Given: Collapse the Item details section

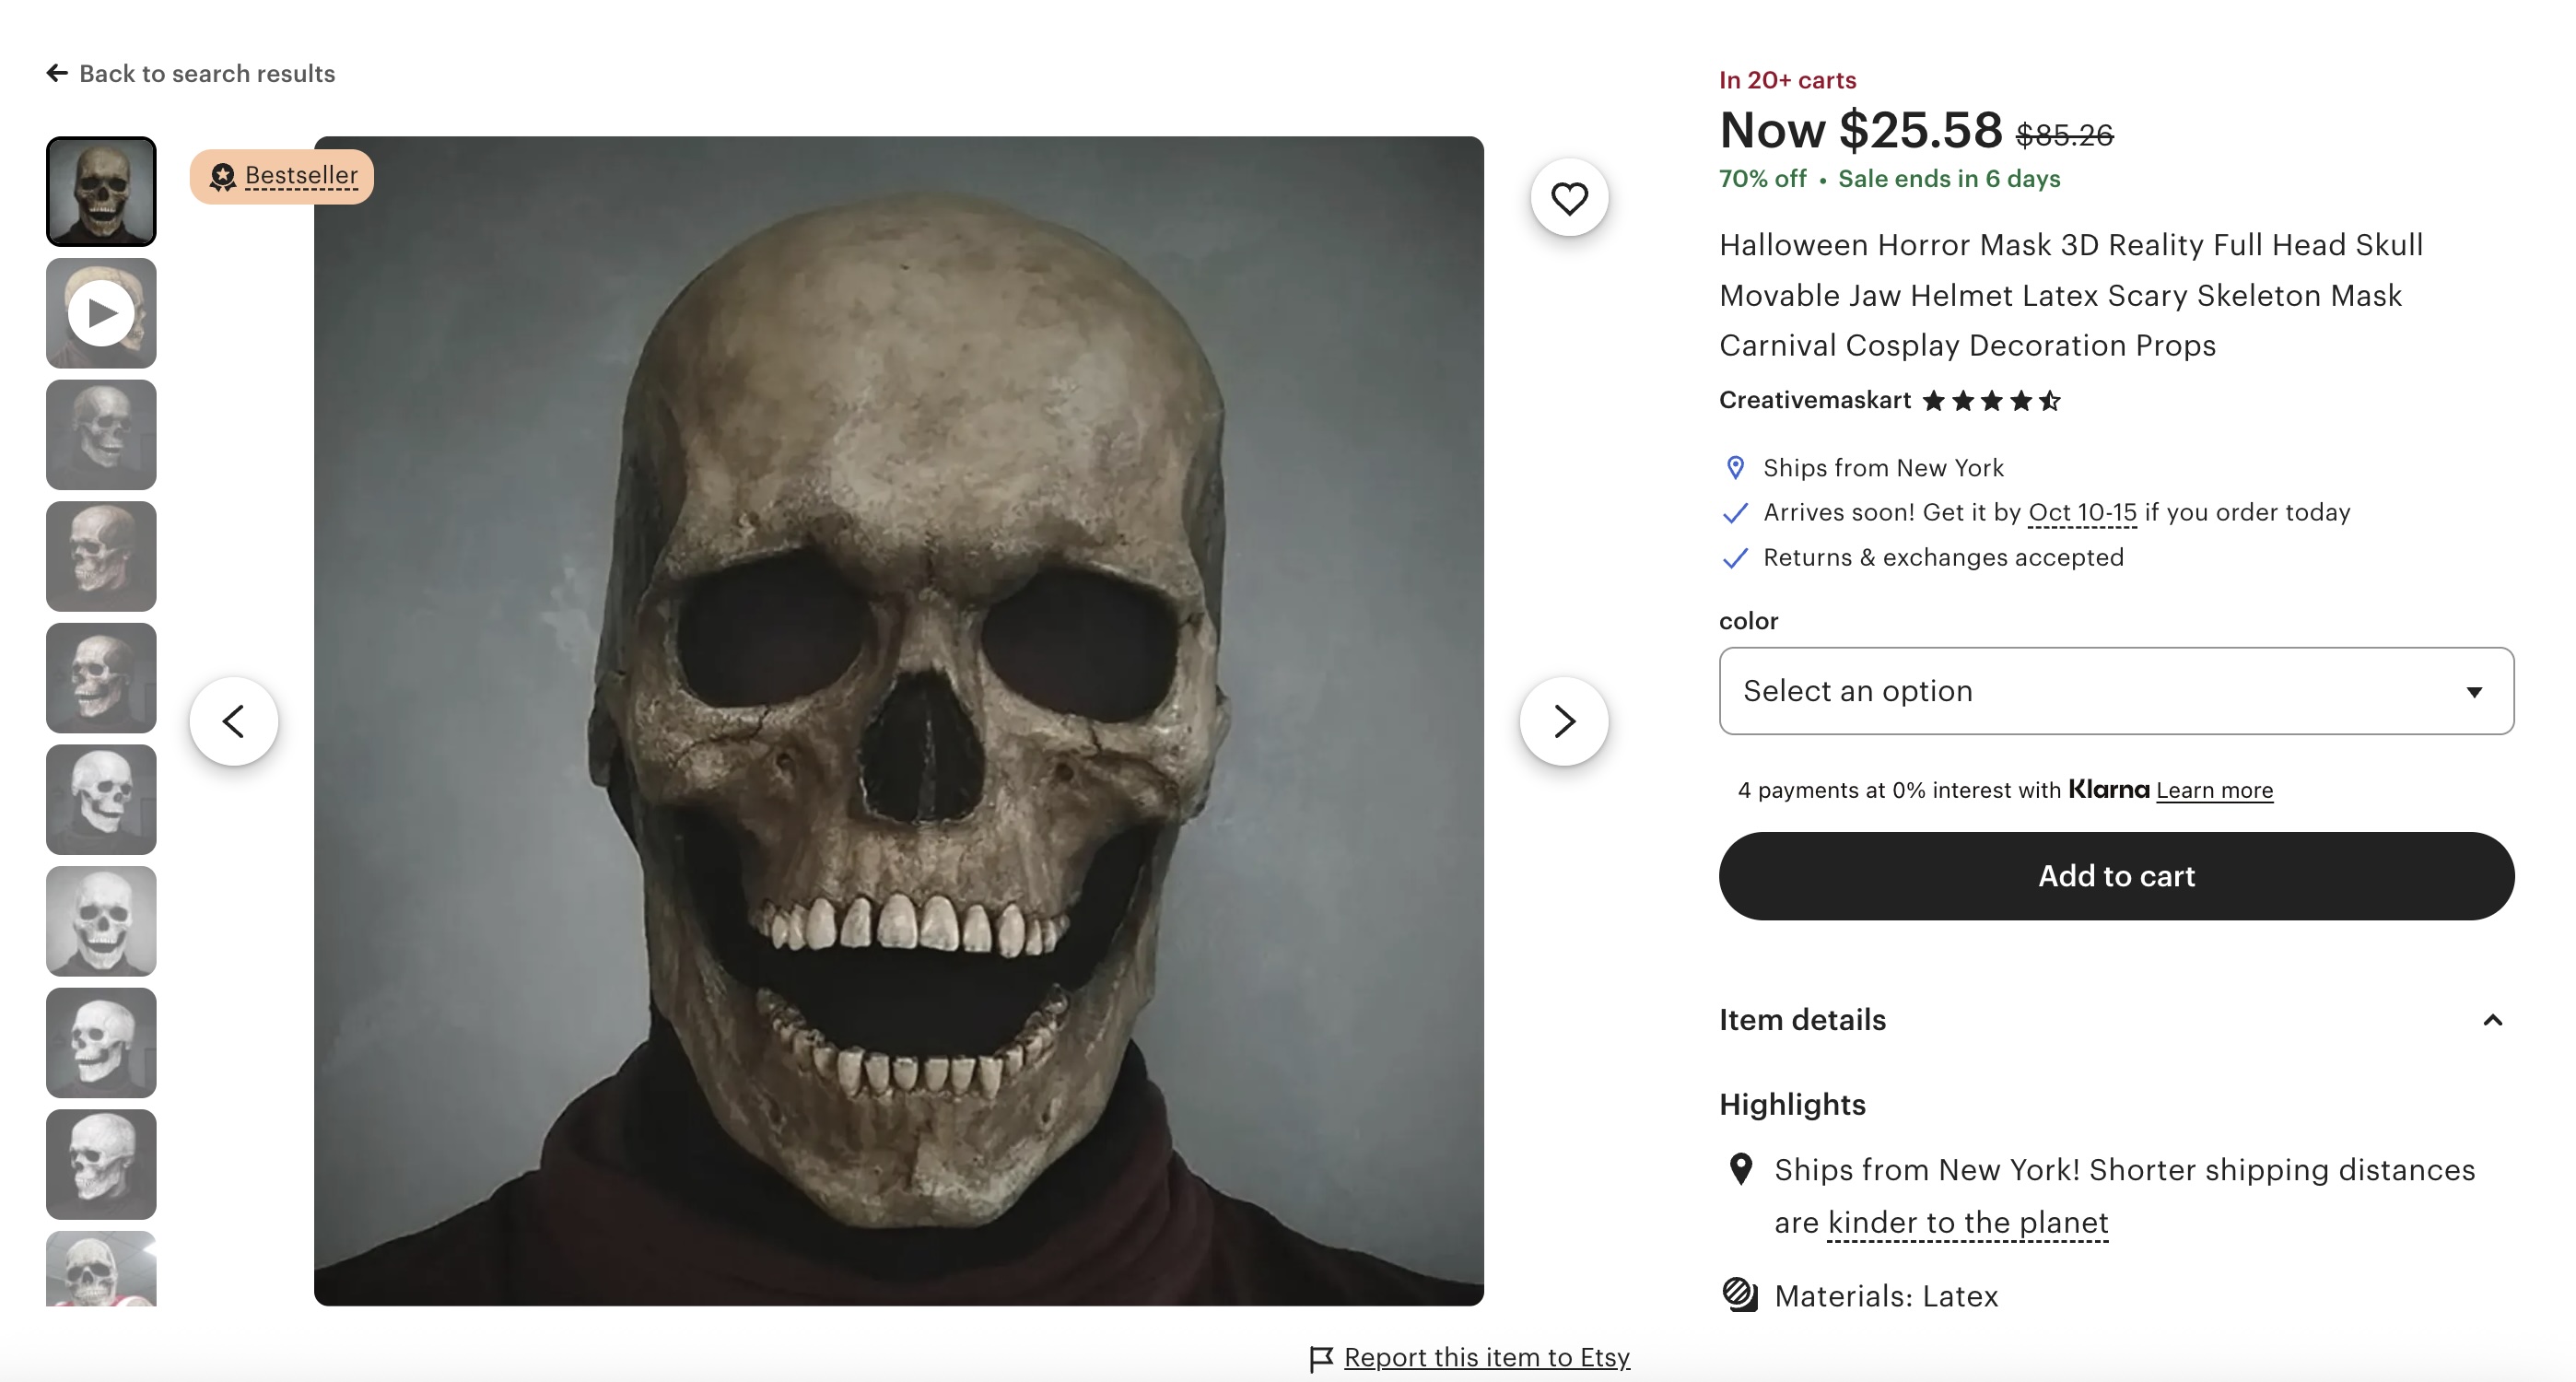Looking at the screenshot, I should (x=2492, y=1020).
